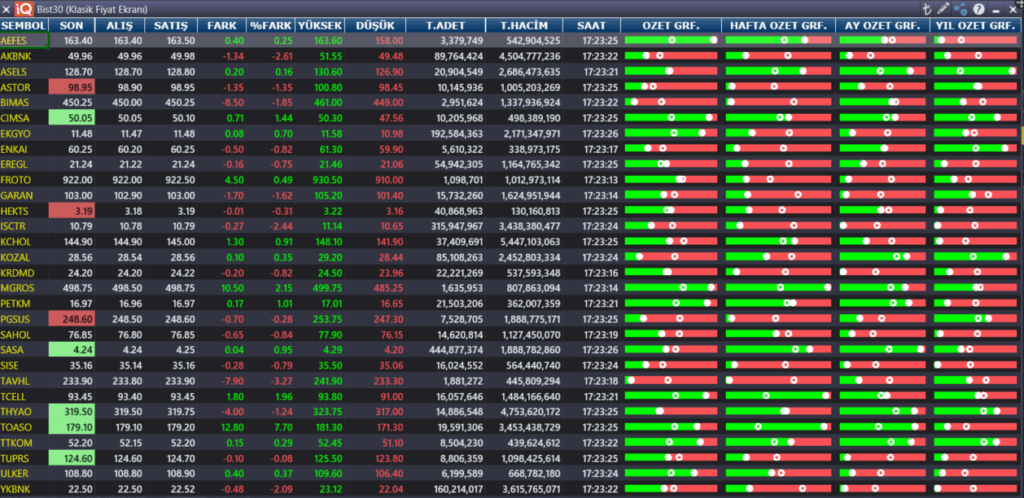Click TOASO last price 179.10
Viewport: 1024px width, 498px height.
pos(72,427)
